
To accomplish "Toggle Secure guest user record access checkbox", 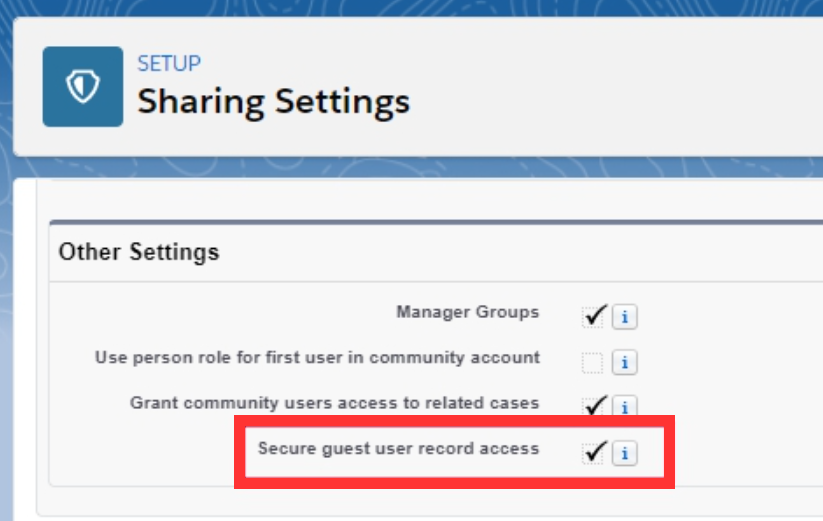I will point(594,452).
